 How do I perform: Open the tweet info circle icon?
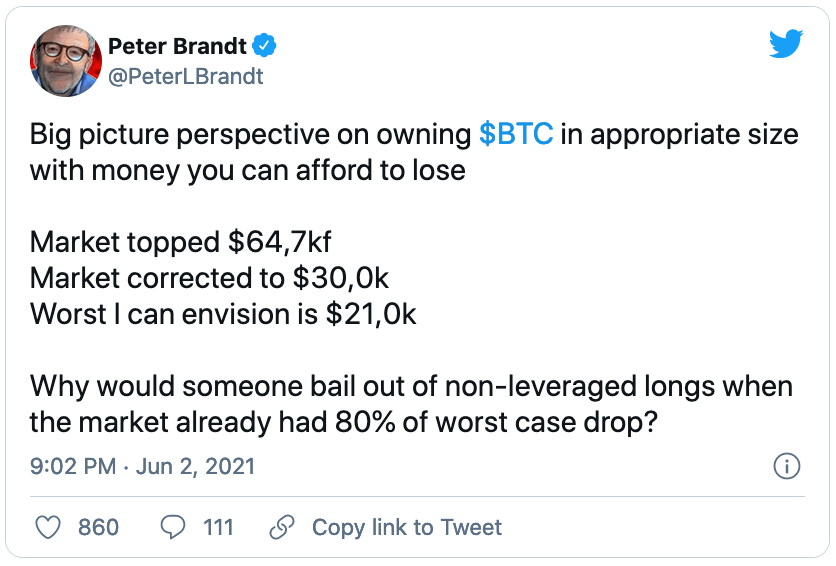click(786, 466)
